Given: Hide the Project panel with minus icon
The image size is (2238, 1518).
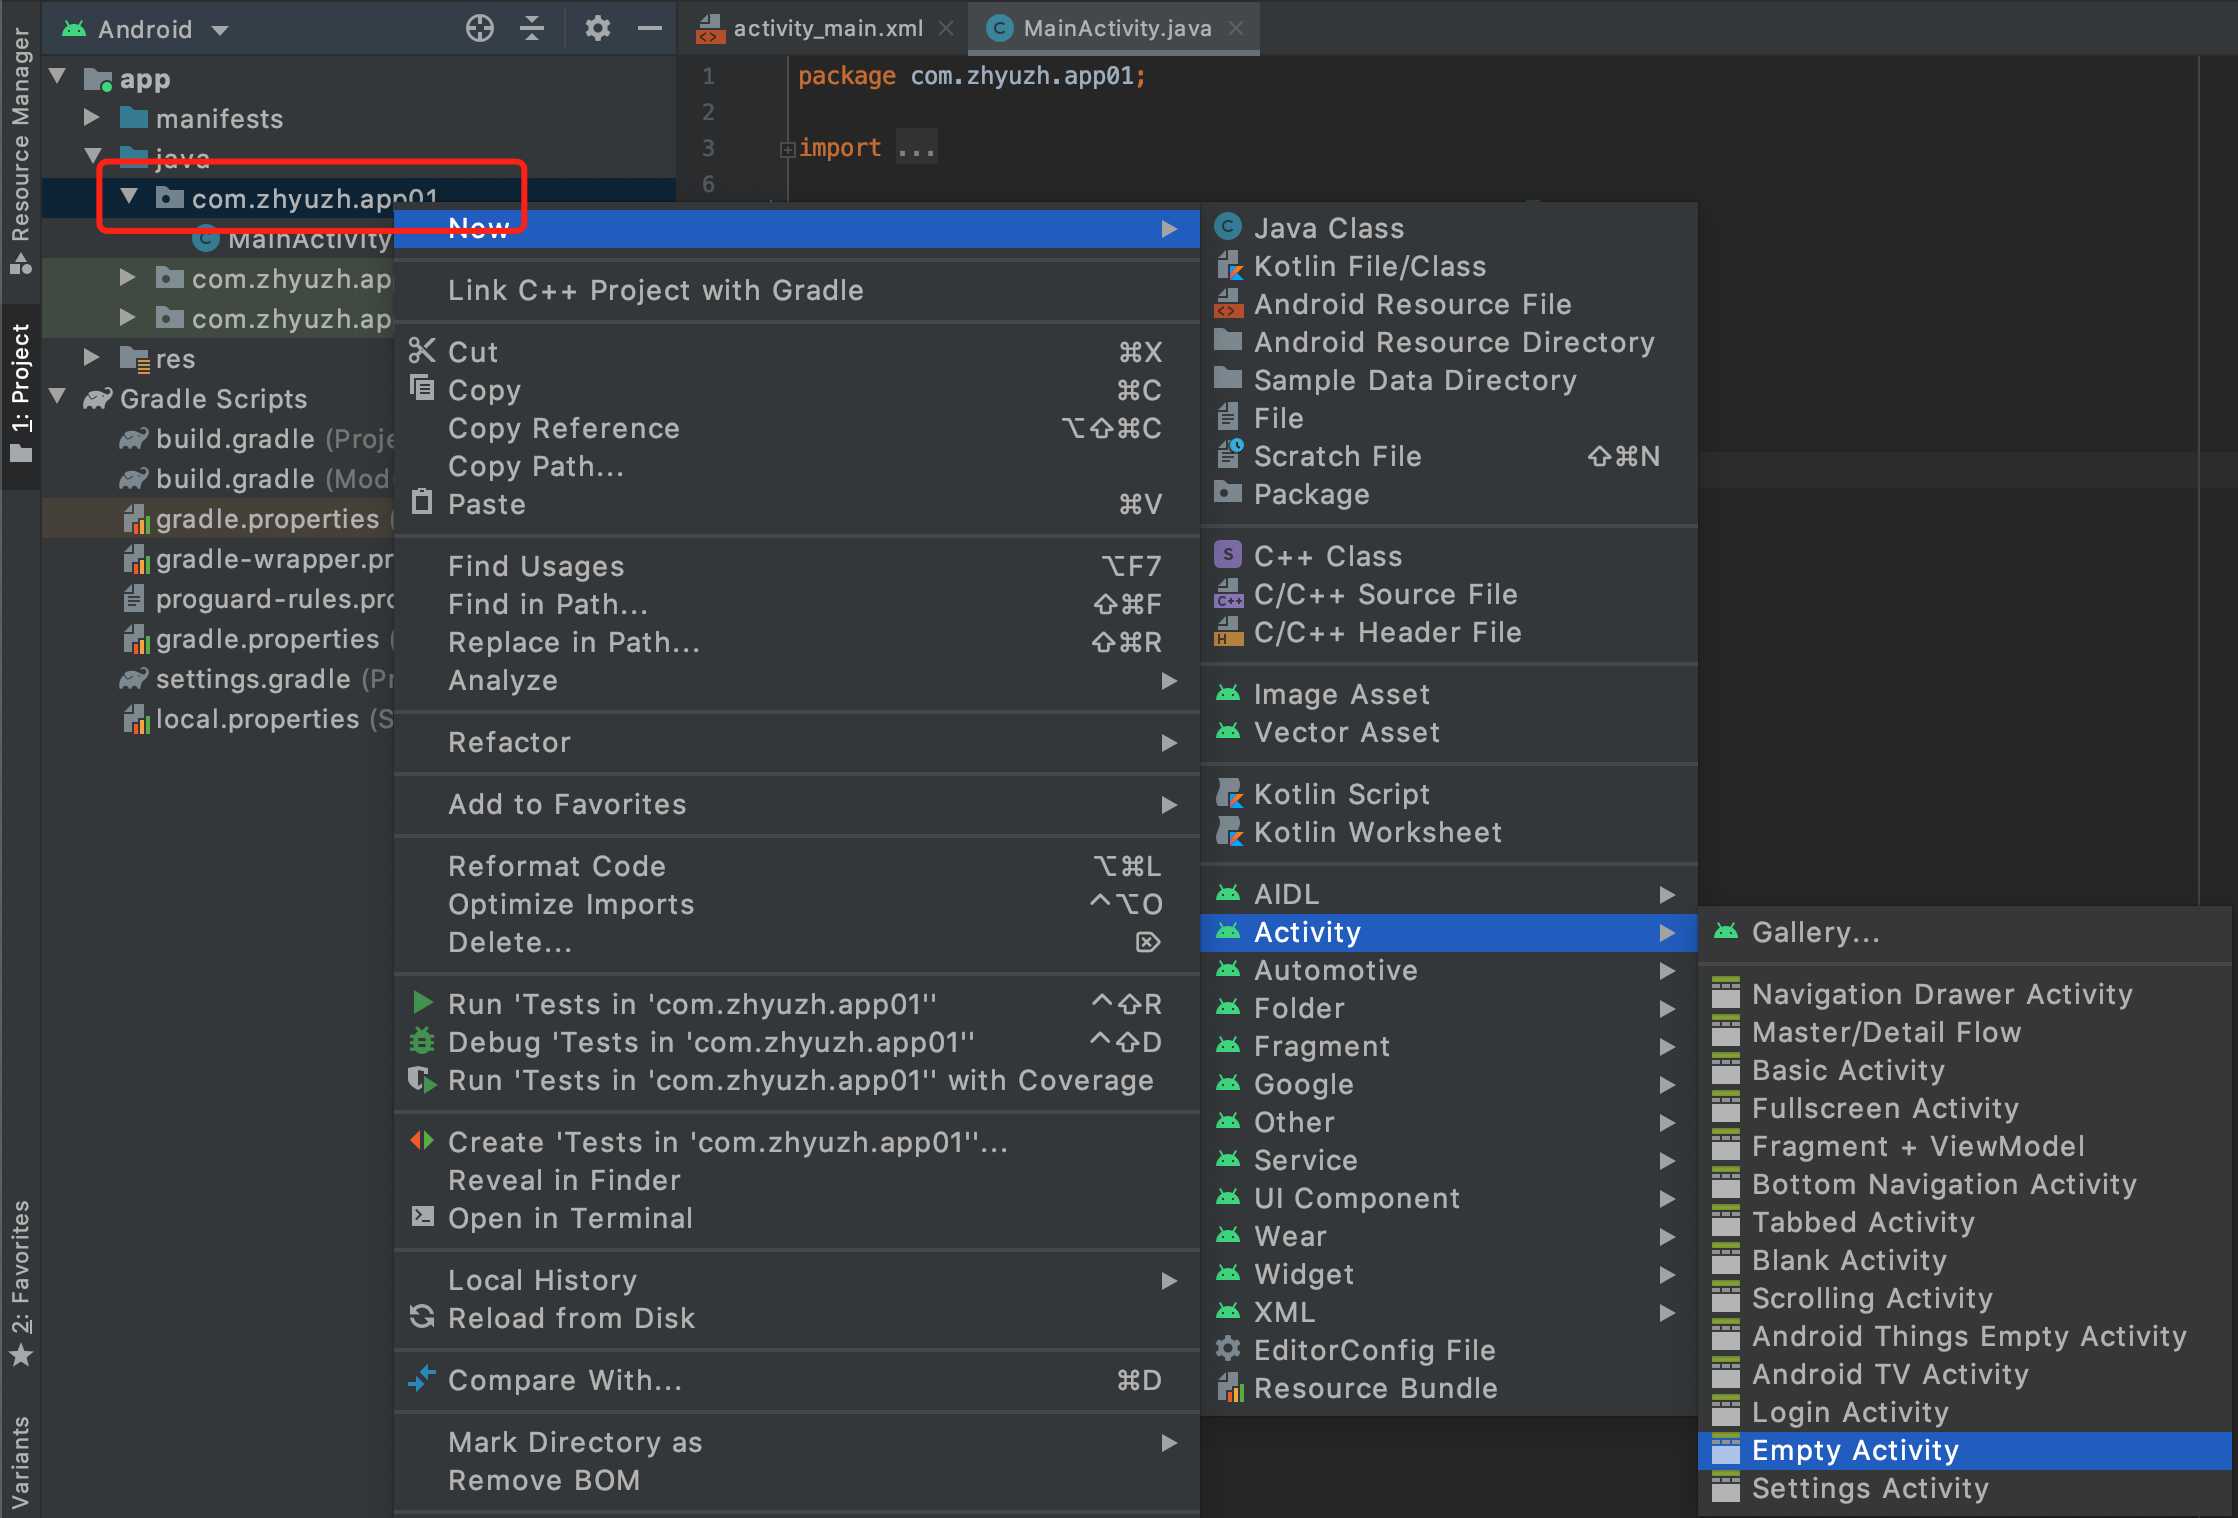Looking at the screenshot, I should pos(650,28).
